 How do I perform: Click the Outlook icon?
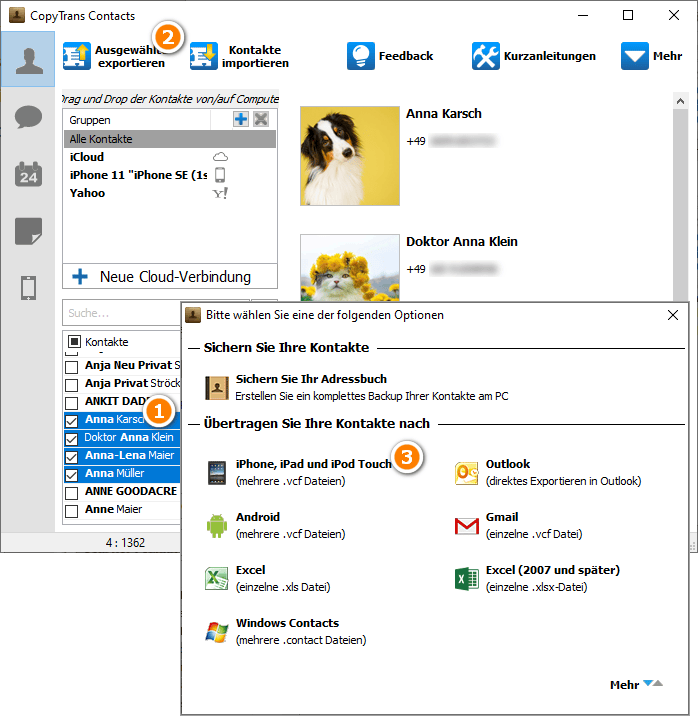(x=467, y=473)
